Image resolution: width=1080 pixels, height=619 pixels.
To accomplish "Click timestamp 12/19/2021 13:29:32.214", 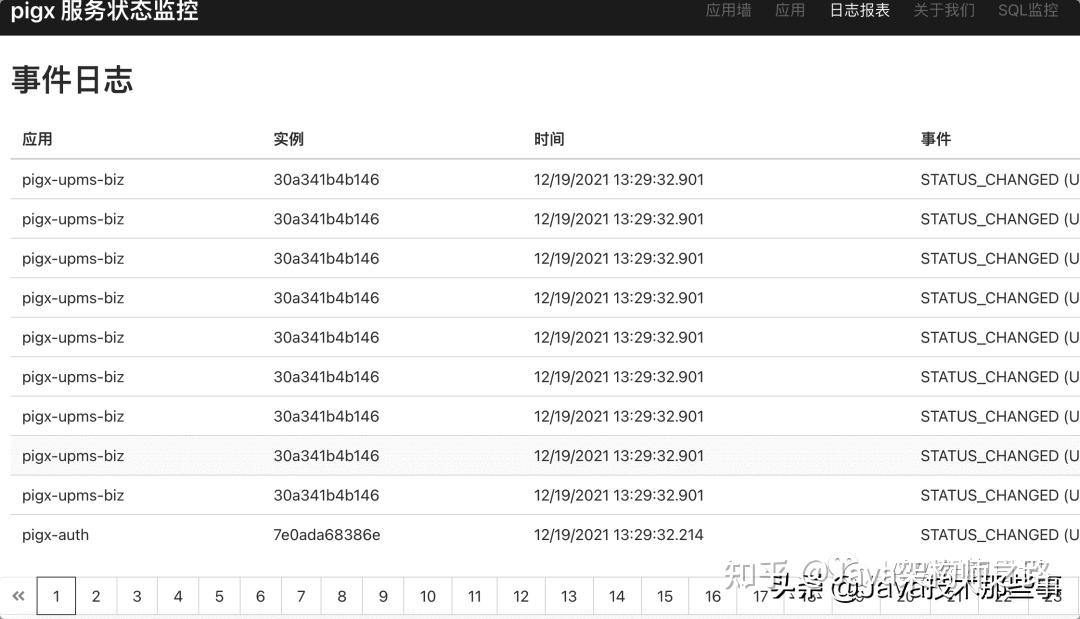I will pyautogui.click(x=619, y=535).
